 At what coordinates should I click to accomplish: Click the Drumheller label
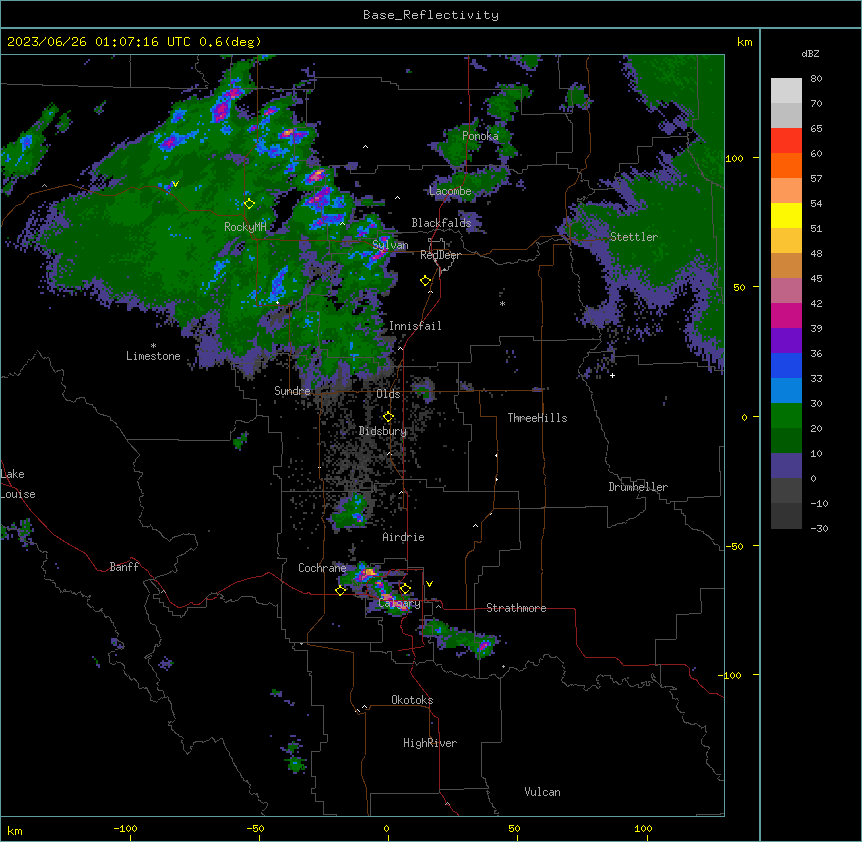pyautogui.click(x=638, y=487)
